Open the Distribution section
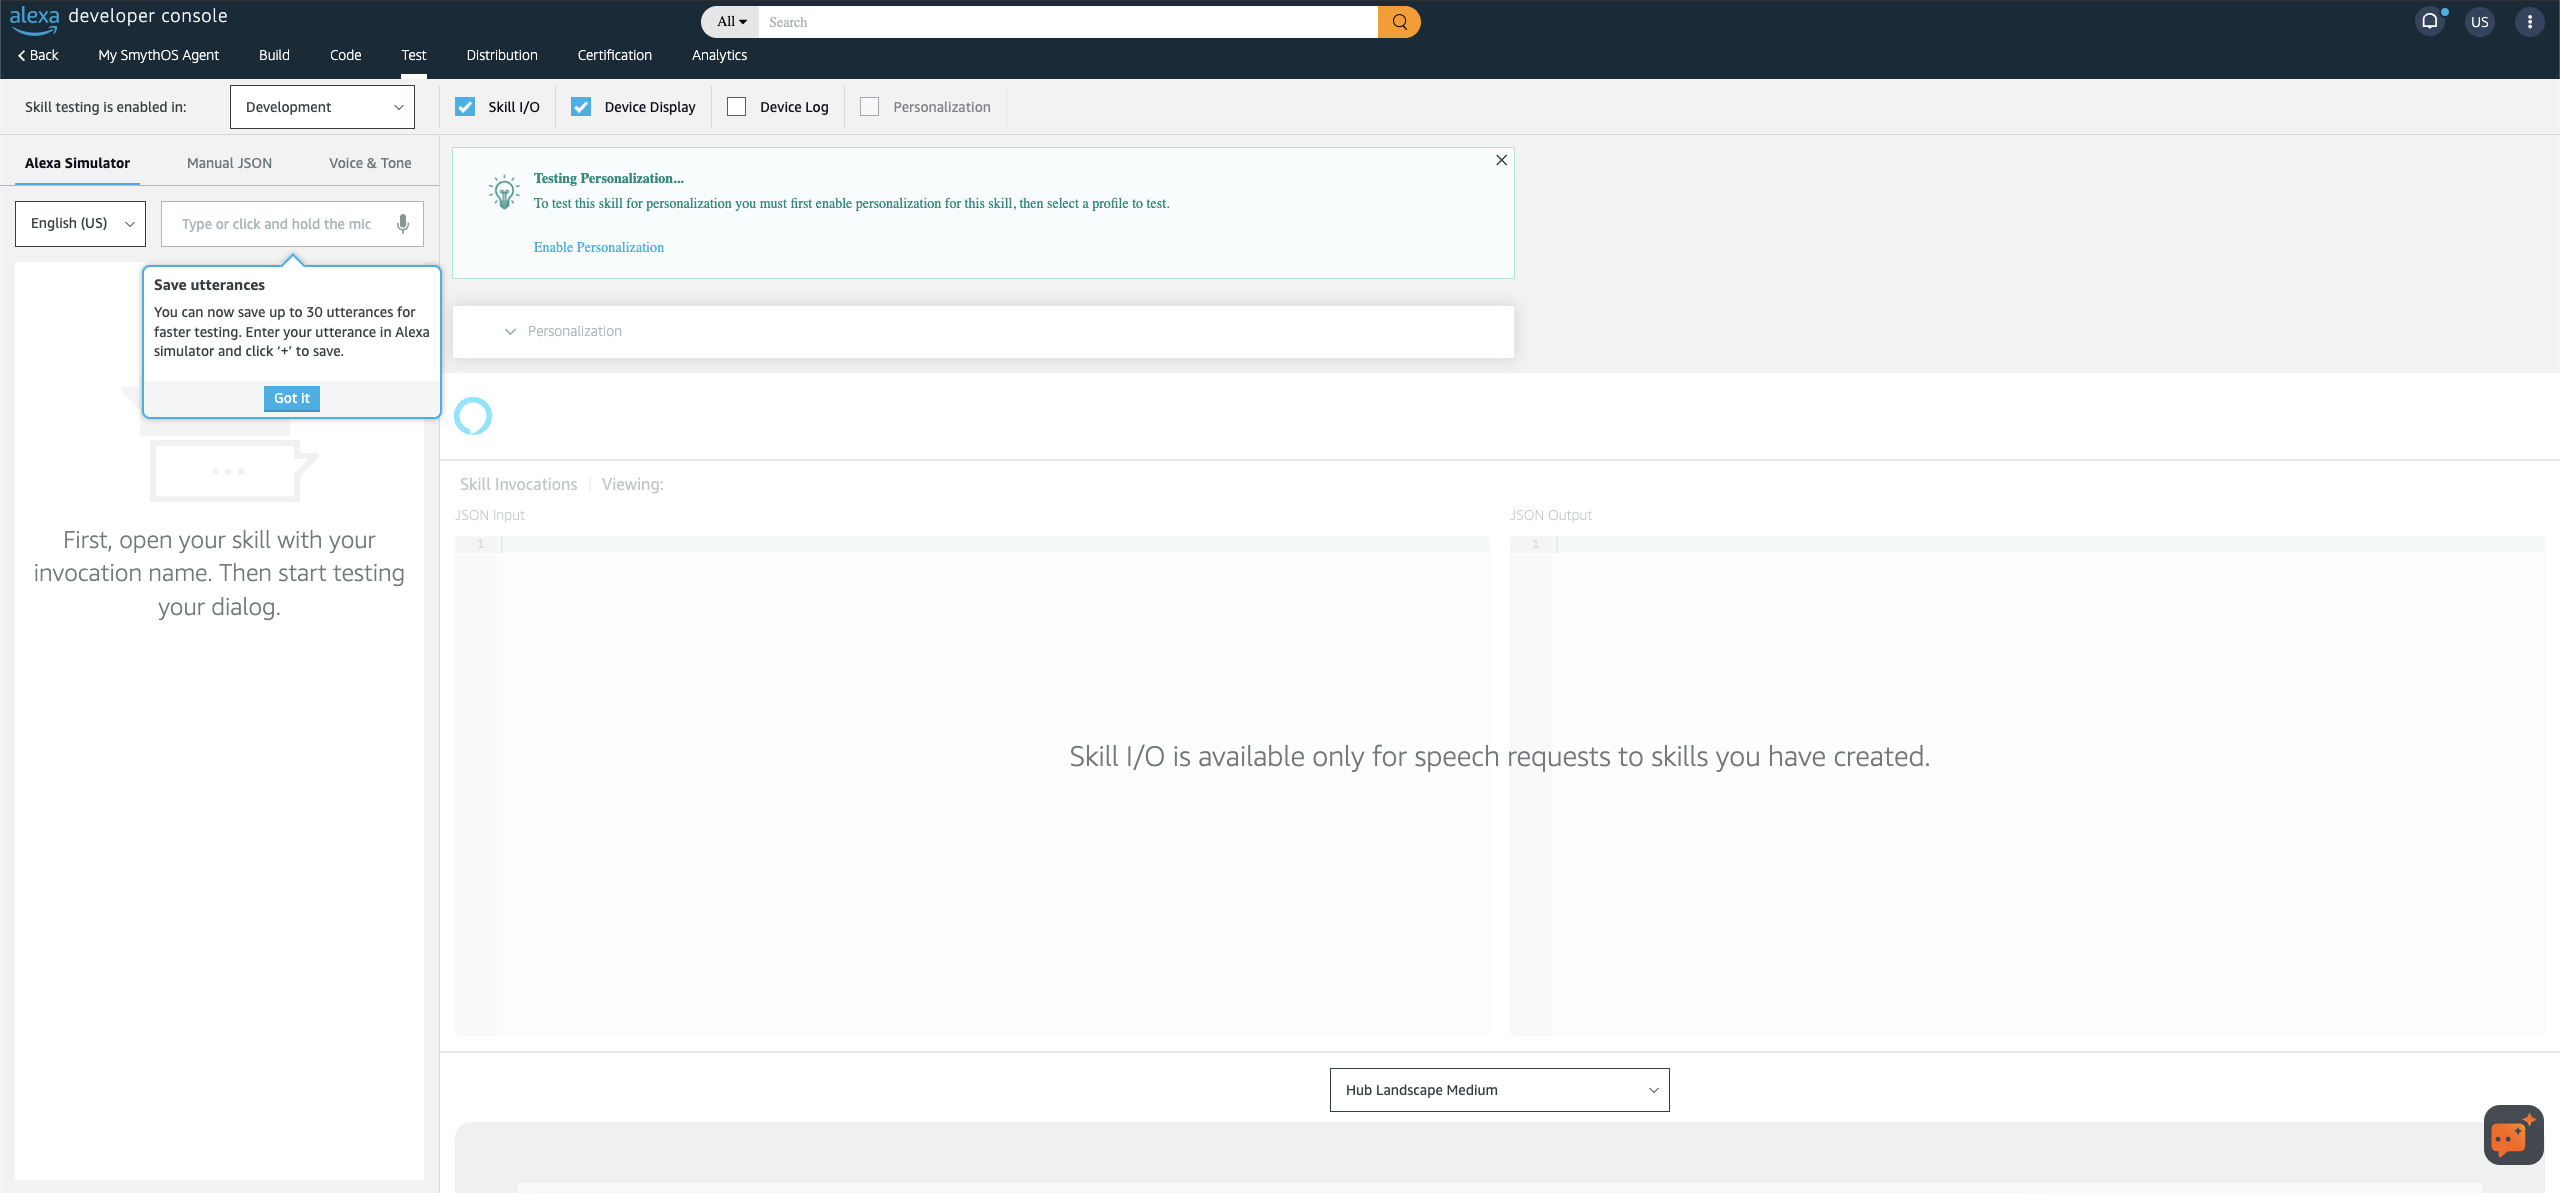2560x1193 pixels. tap(502, 55)
